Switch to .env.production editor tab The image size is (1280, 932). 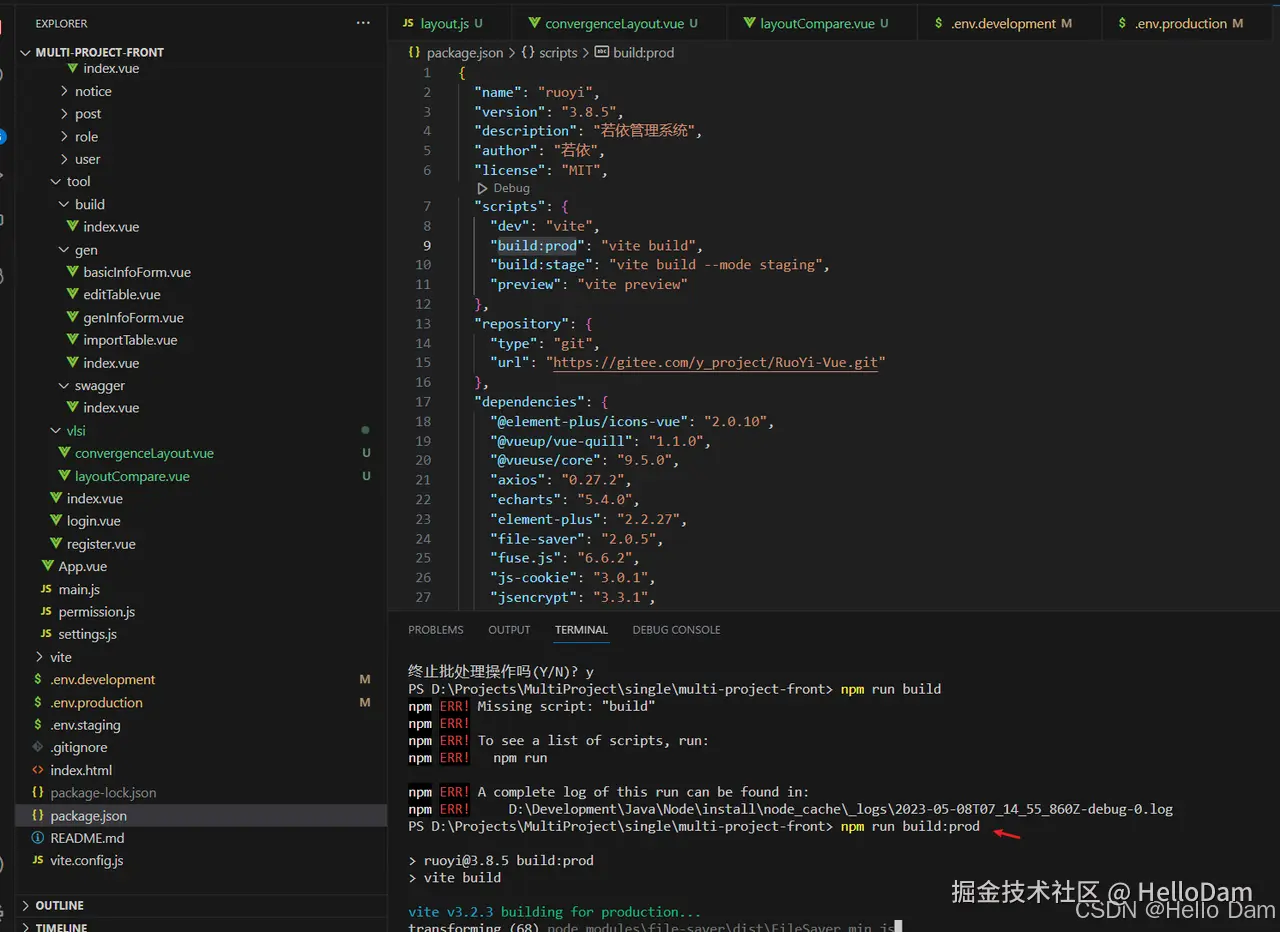pyautogui.click(x=1189, y=23)
